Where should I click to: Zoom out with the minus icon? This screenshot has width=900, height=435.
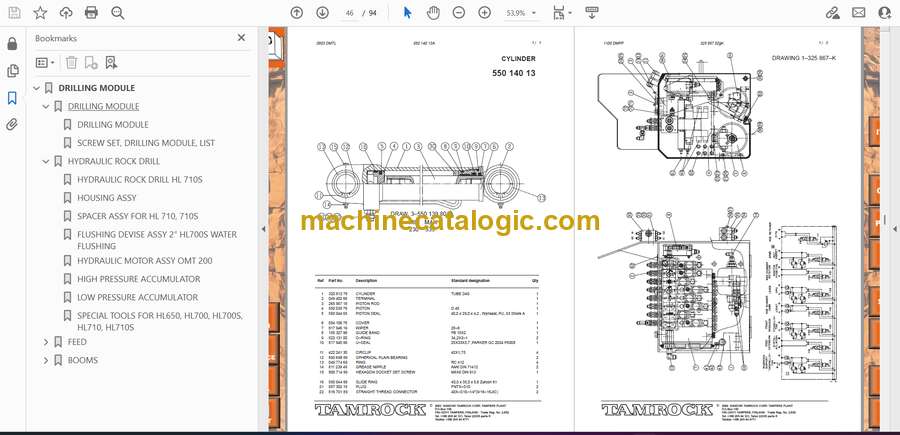click(459, 13)
